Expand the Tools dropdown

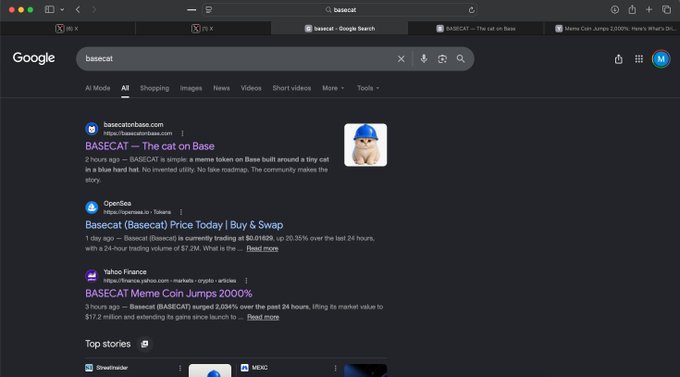(x=368, y=88)
